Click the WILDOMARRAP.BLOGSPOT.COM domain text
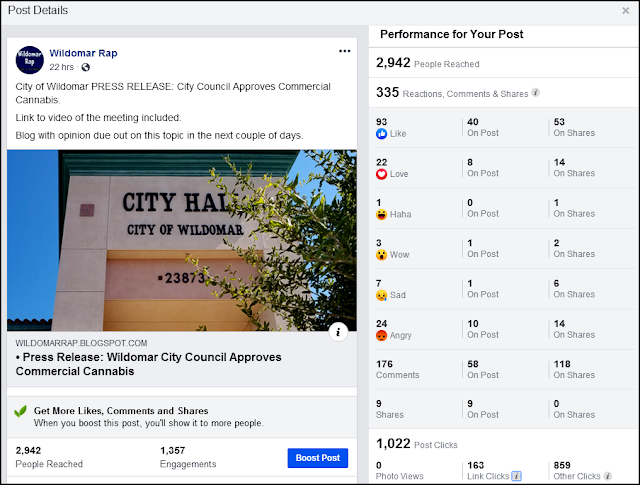 point(81,343)
